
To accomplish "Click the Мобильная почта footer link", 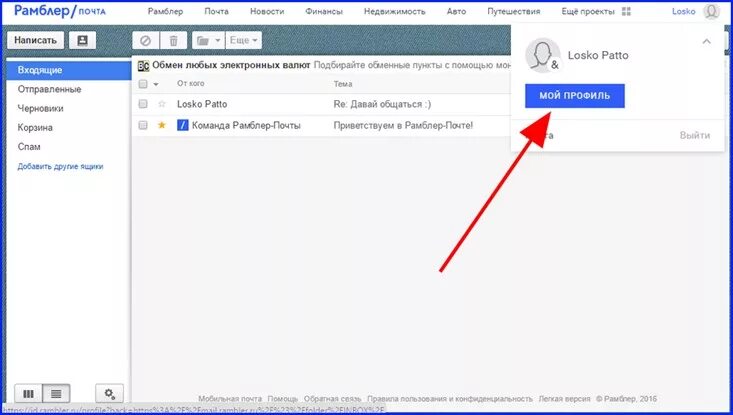I will pos(230,399).
